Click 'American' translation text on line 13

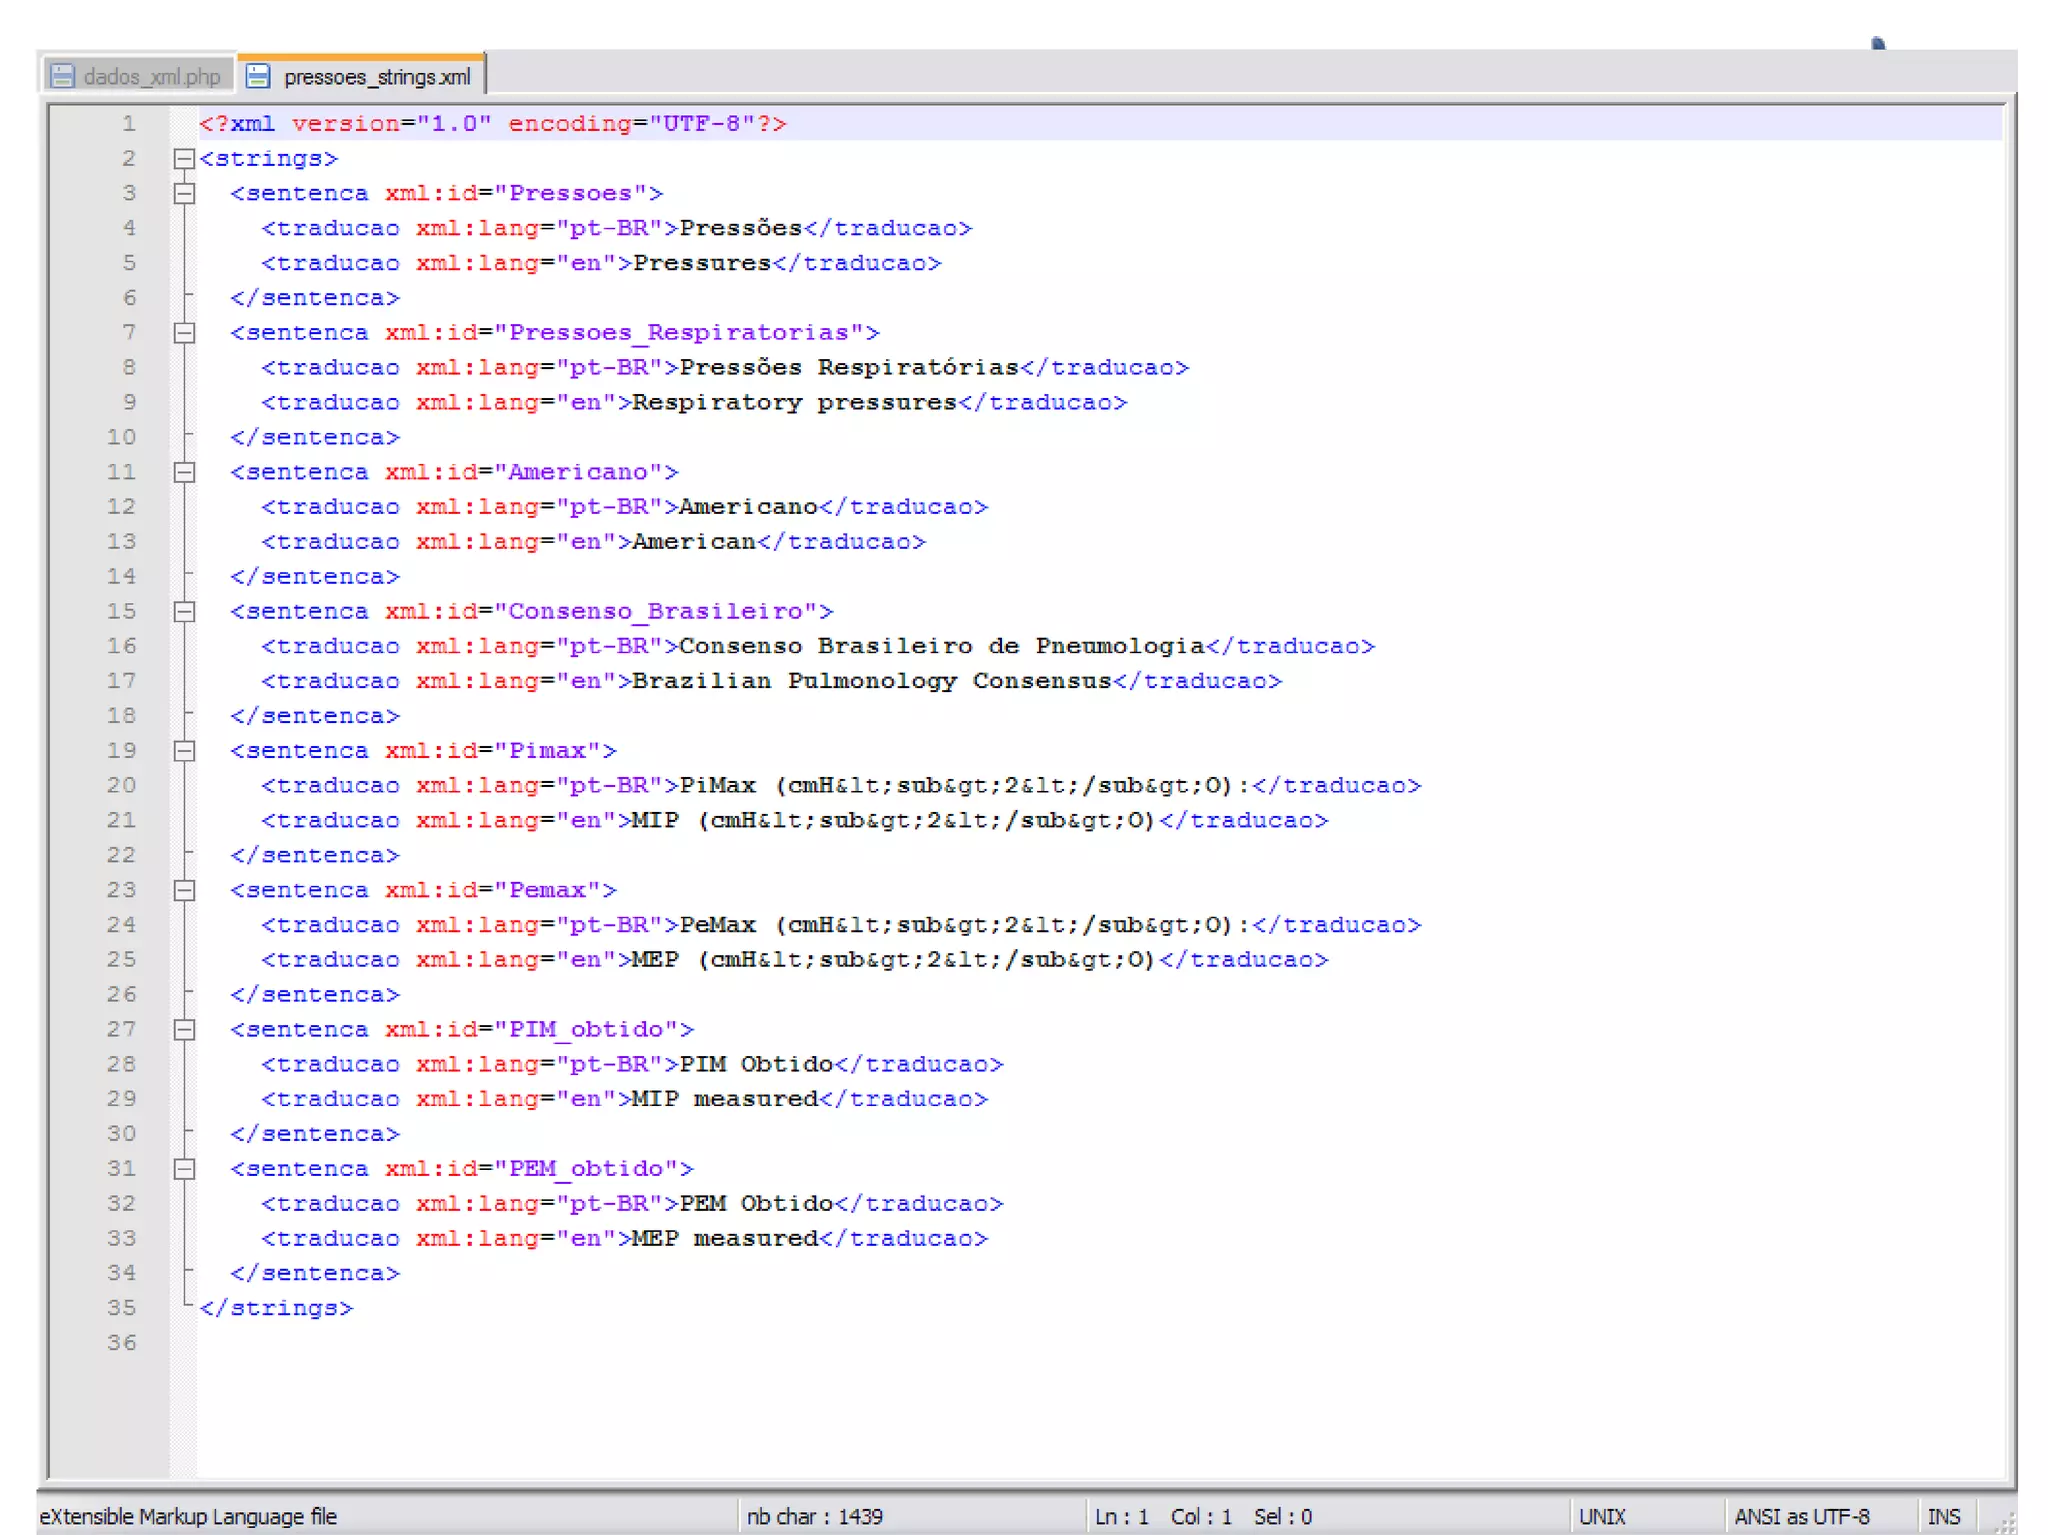click(x=694, y=542)
